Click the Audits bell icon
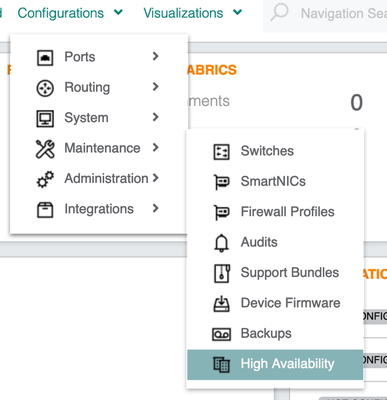 point(221,243)
